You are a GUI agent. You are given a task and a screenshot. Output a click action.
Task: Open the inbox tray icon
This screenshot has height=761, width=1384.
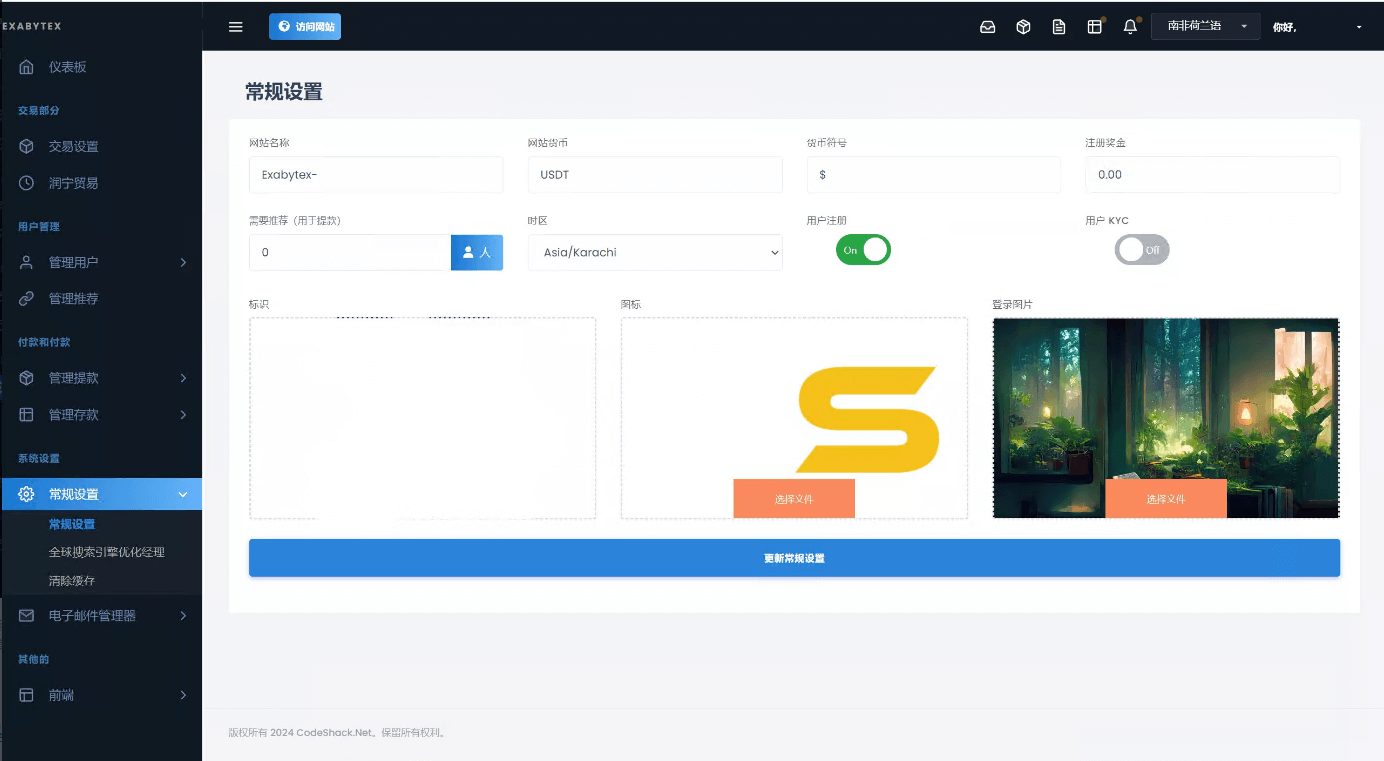pos(987,27)
